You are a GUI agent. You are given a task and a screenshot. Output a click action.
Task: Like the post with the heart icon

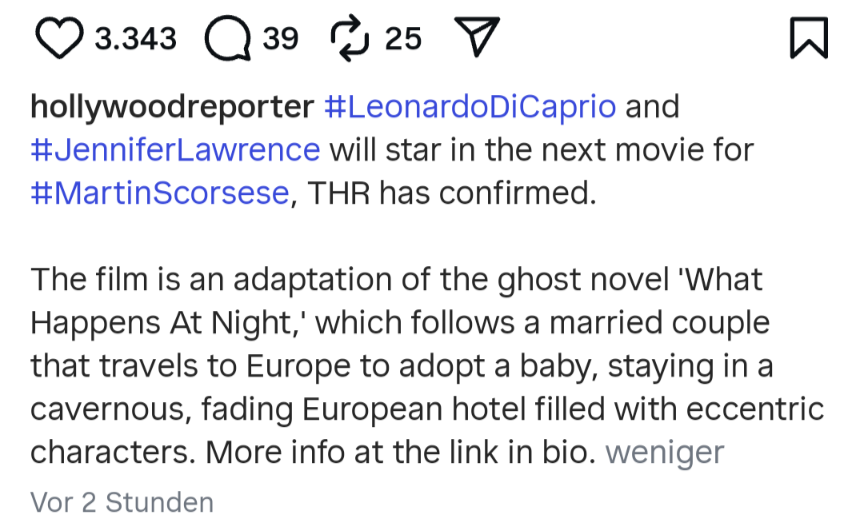(x=60, y=39)
